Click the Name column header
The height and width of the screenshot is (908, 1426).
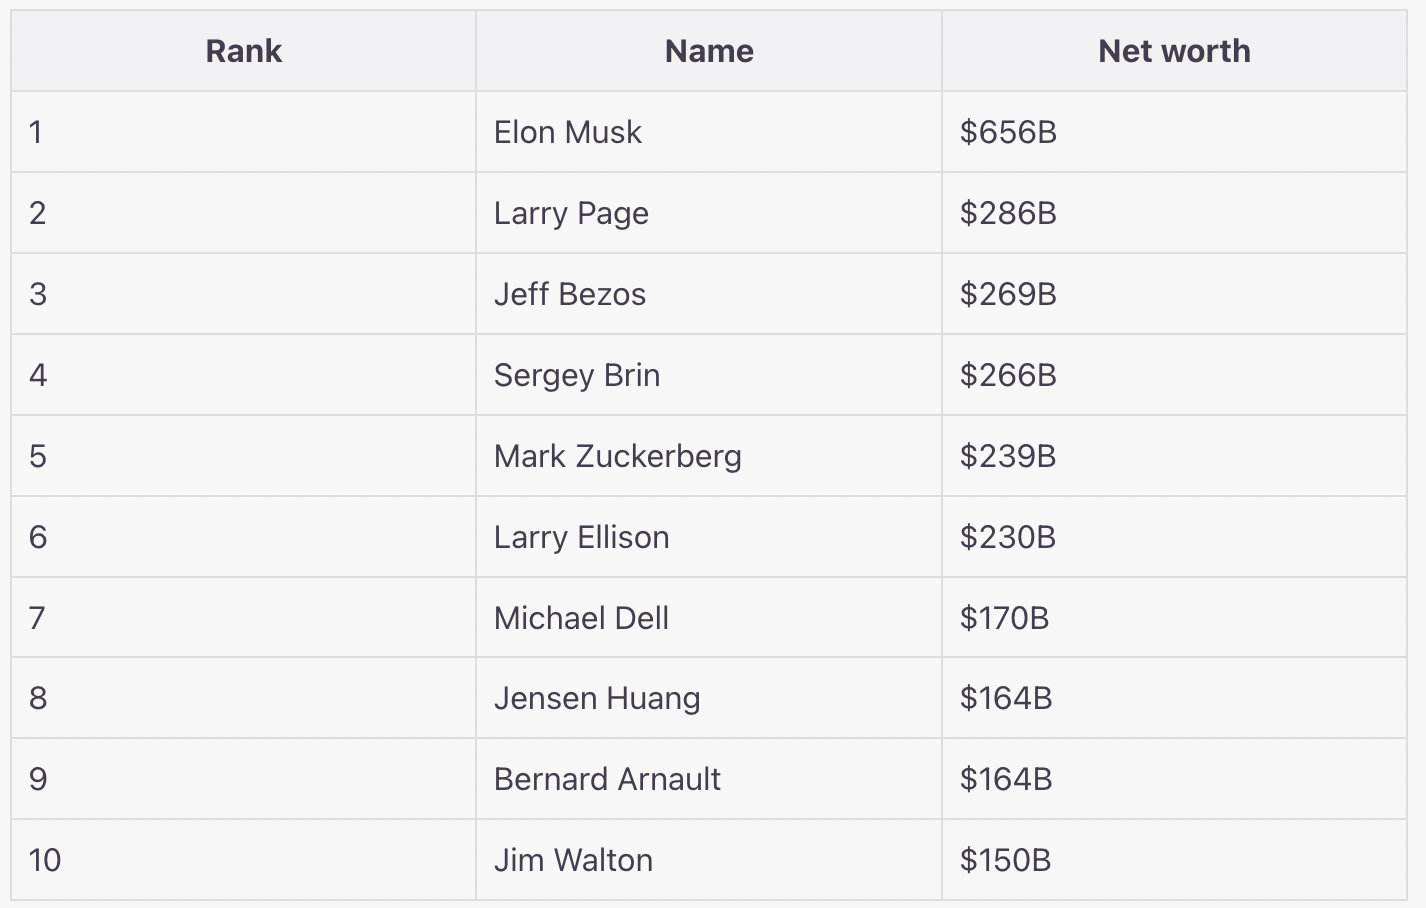709,51
